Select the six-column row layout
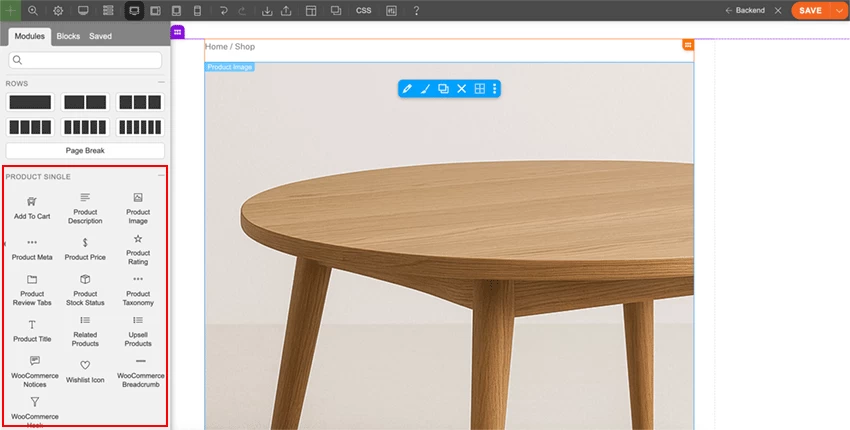The height and width of the screenshot is (430, 850). (140, 127)
